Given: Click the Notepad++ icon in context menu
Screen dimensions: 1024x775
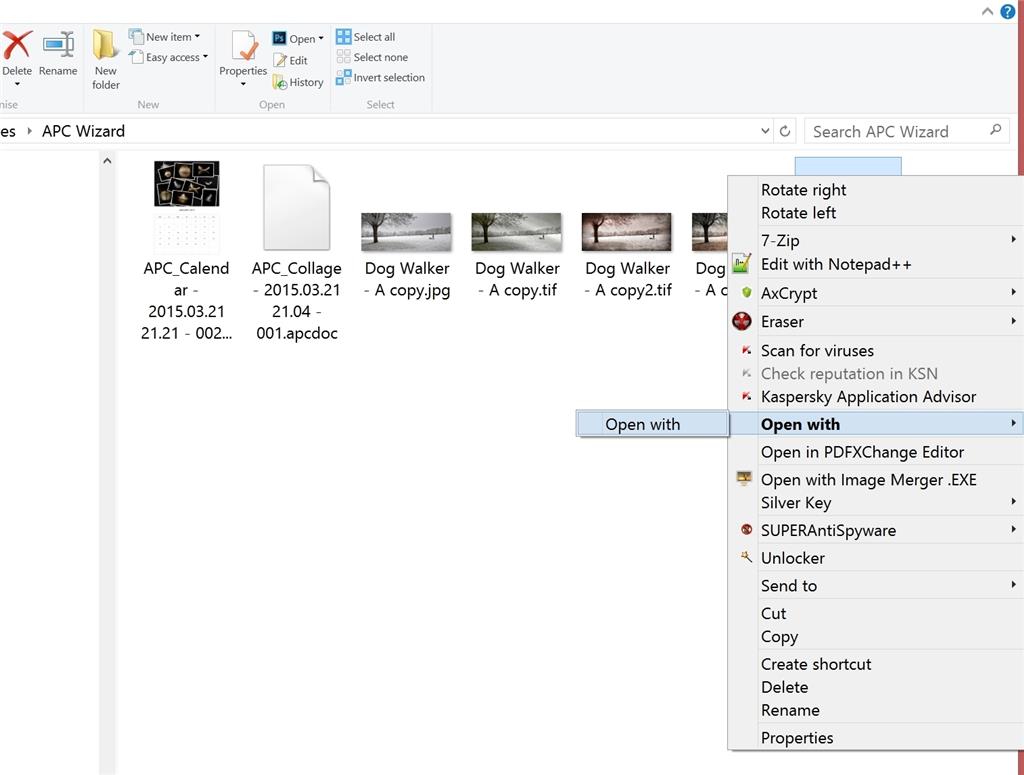Looking at the screenshot, I should (x=741, y=264).
